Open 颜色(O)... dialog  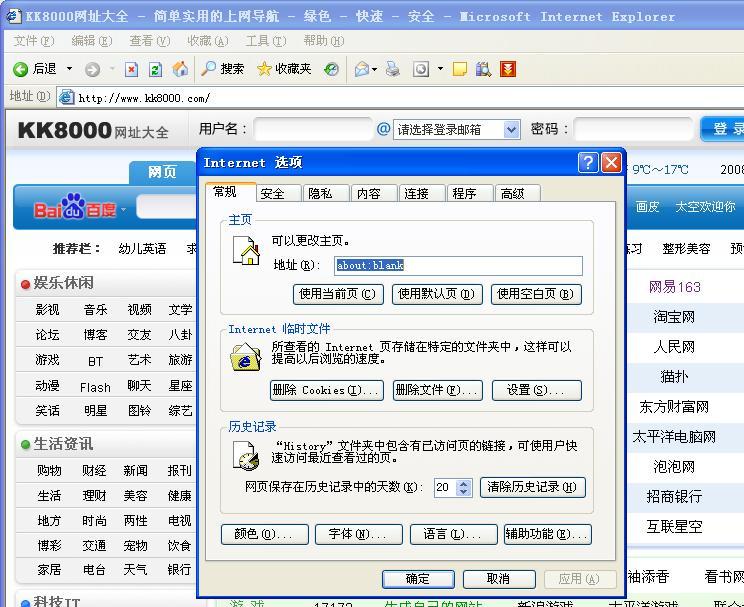coord(265,534)
